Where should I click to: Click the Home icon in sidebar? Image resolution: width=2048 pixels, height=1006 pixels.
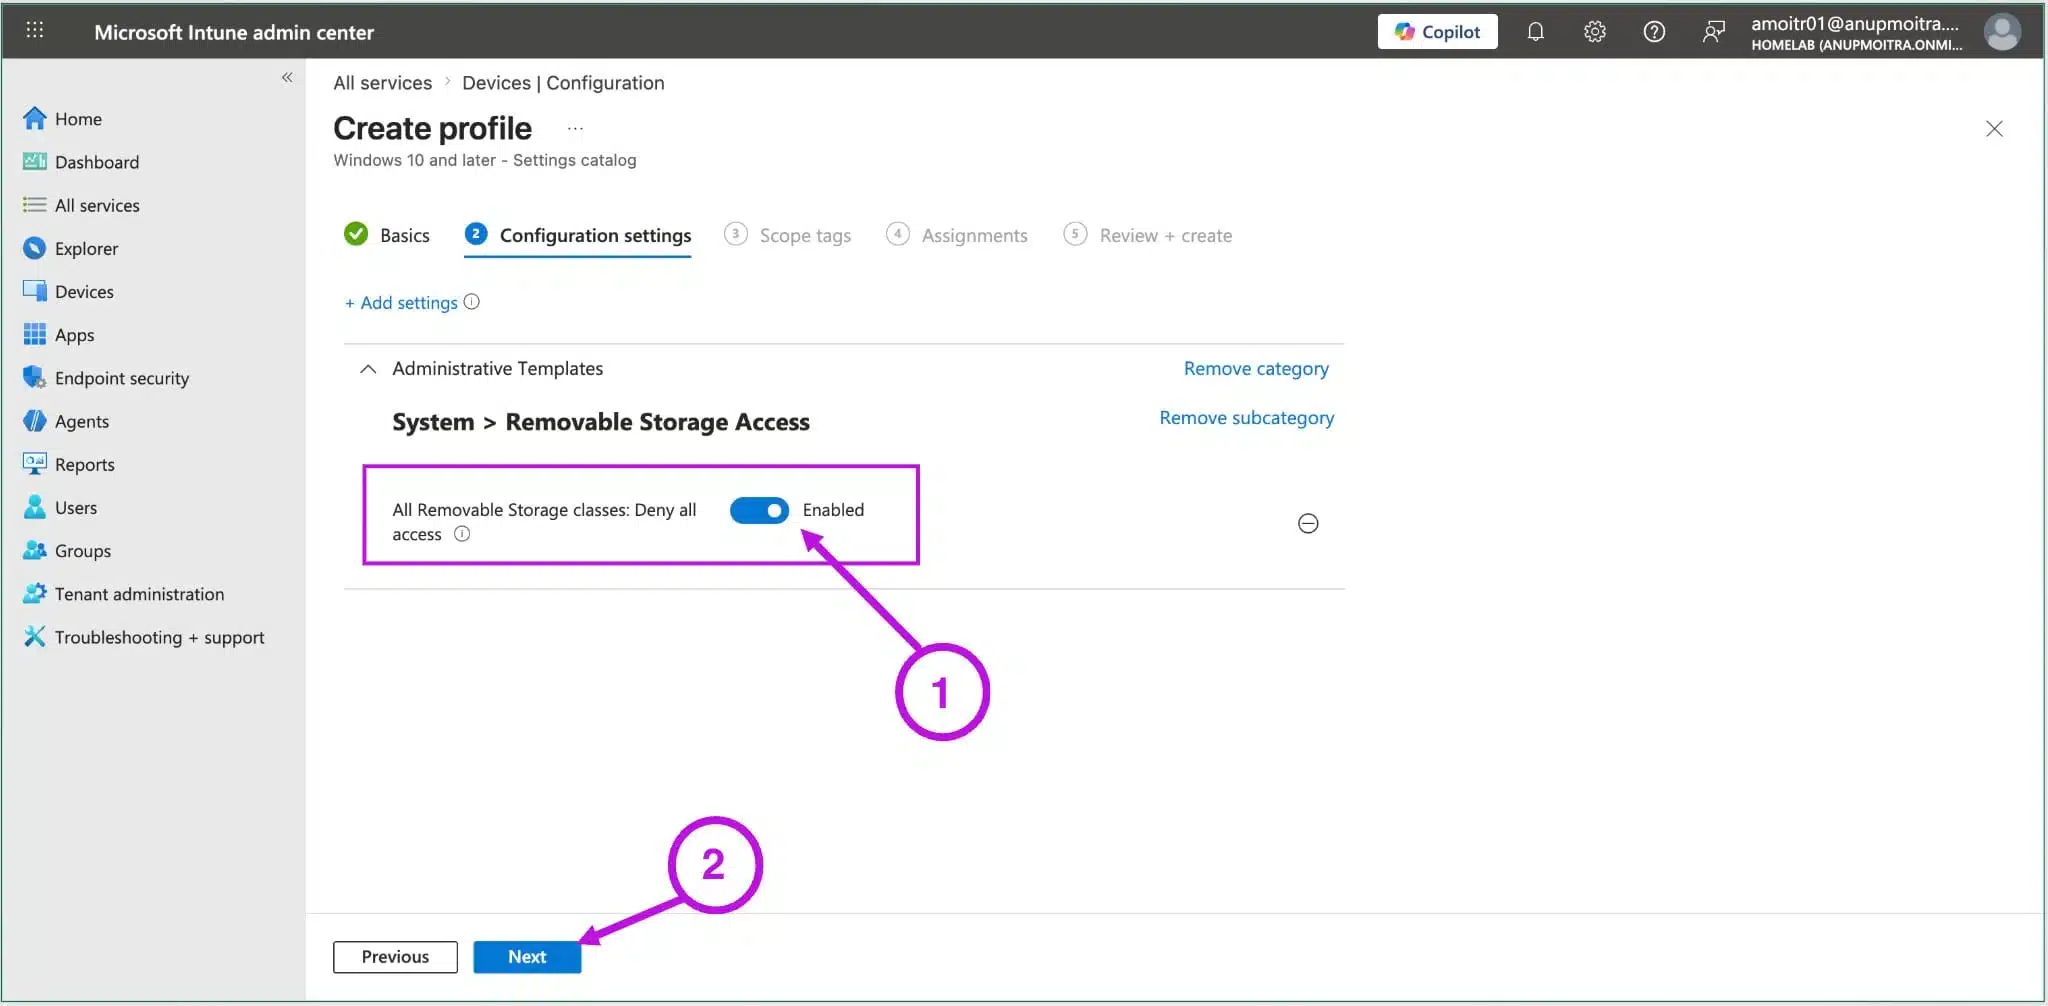[34, 118]
